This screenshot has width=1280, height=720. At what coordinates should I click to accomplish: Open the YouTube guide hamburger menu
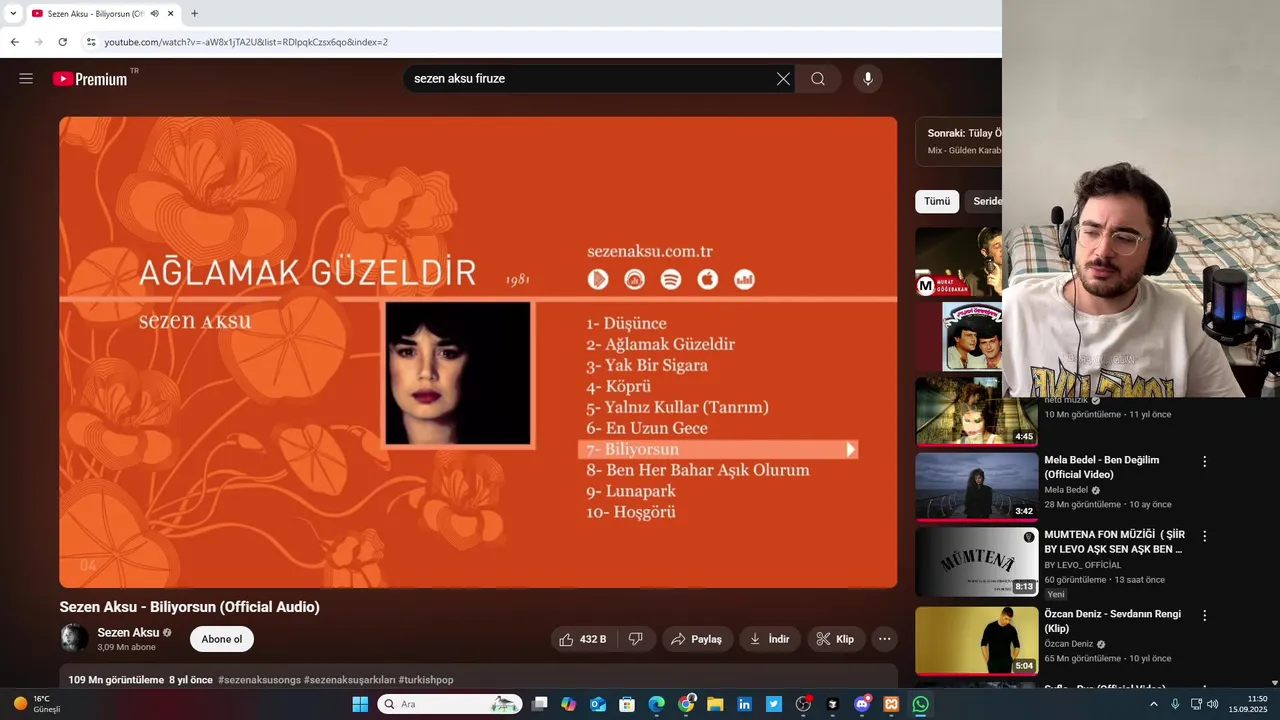coord(26,79)
